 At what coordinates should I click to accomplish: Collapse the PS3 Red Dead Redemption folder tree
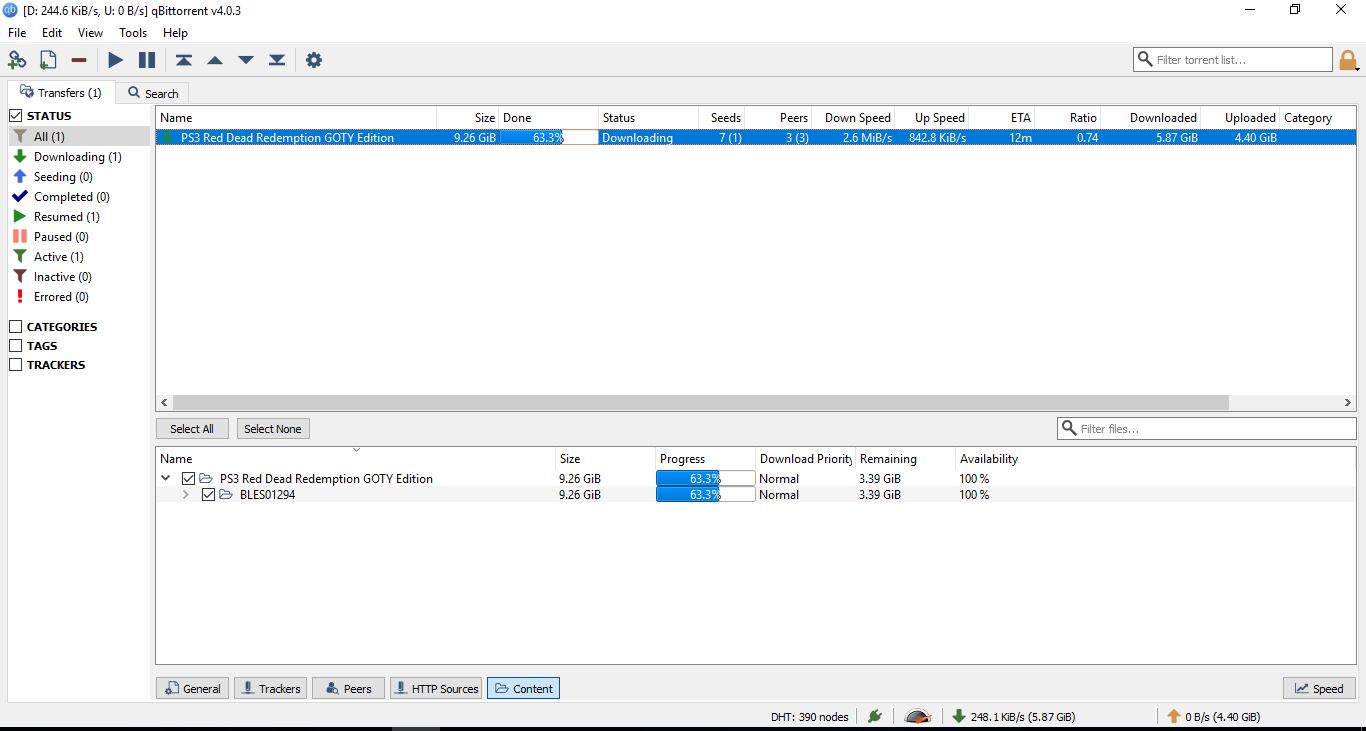[166, 479]
